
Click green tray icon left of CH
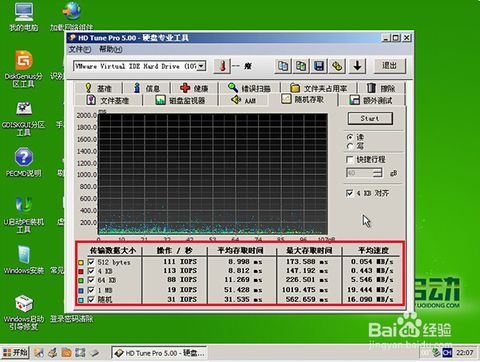436,352
